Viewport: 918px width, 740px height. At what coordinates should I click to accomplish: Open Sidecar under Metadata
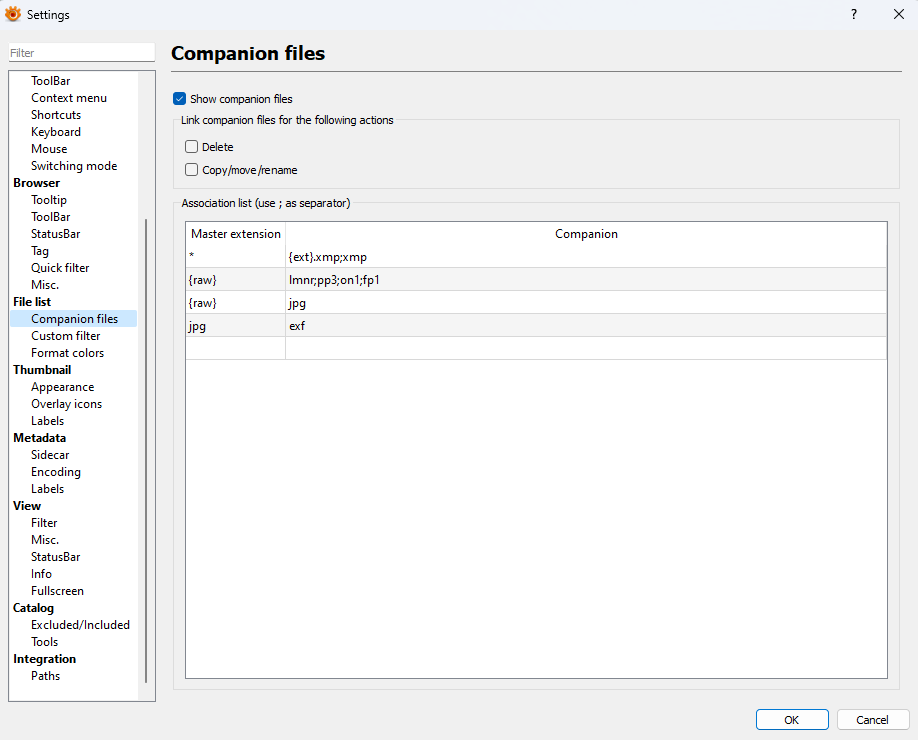(x=50, y=455)
